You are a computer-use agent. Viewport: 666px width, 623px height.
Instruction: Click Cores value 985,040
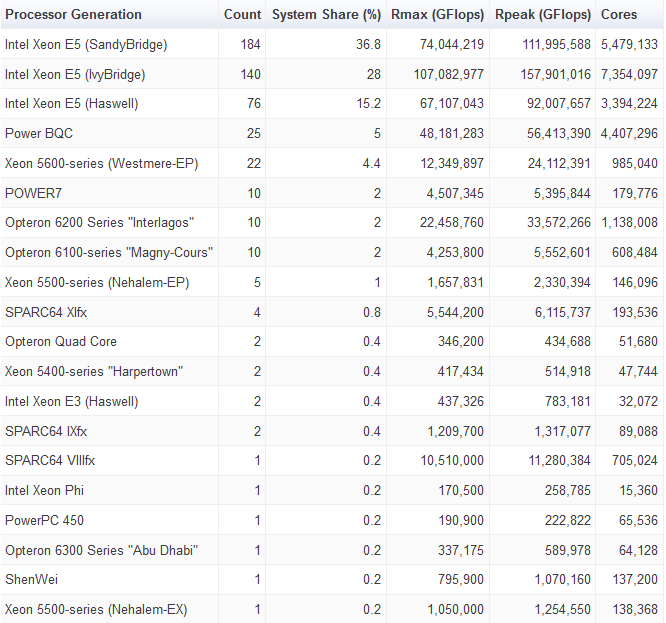pos(635,164)
